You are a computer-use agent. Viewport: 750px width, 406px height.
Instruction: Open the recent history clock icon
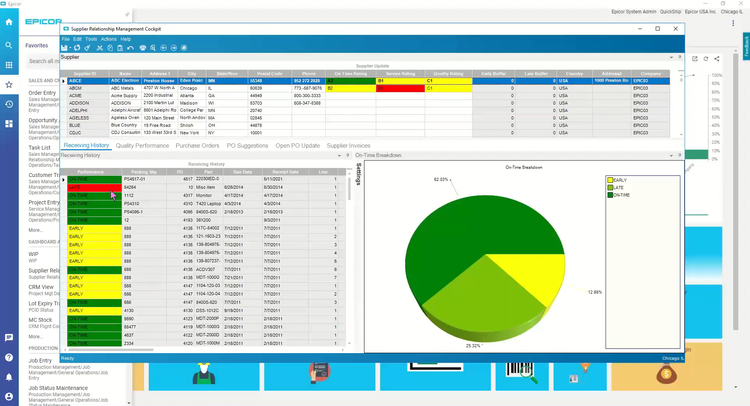(x=9, y=103)
